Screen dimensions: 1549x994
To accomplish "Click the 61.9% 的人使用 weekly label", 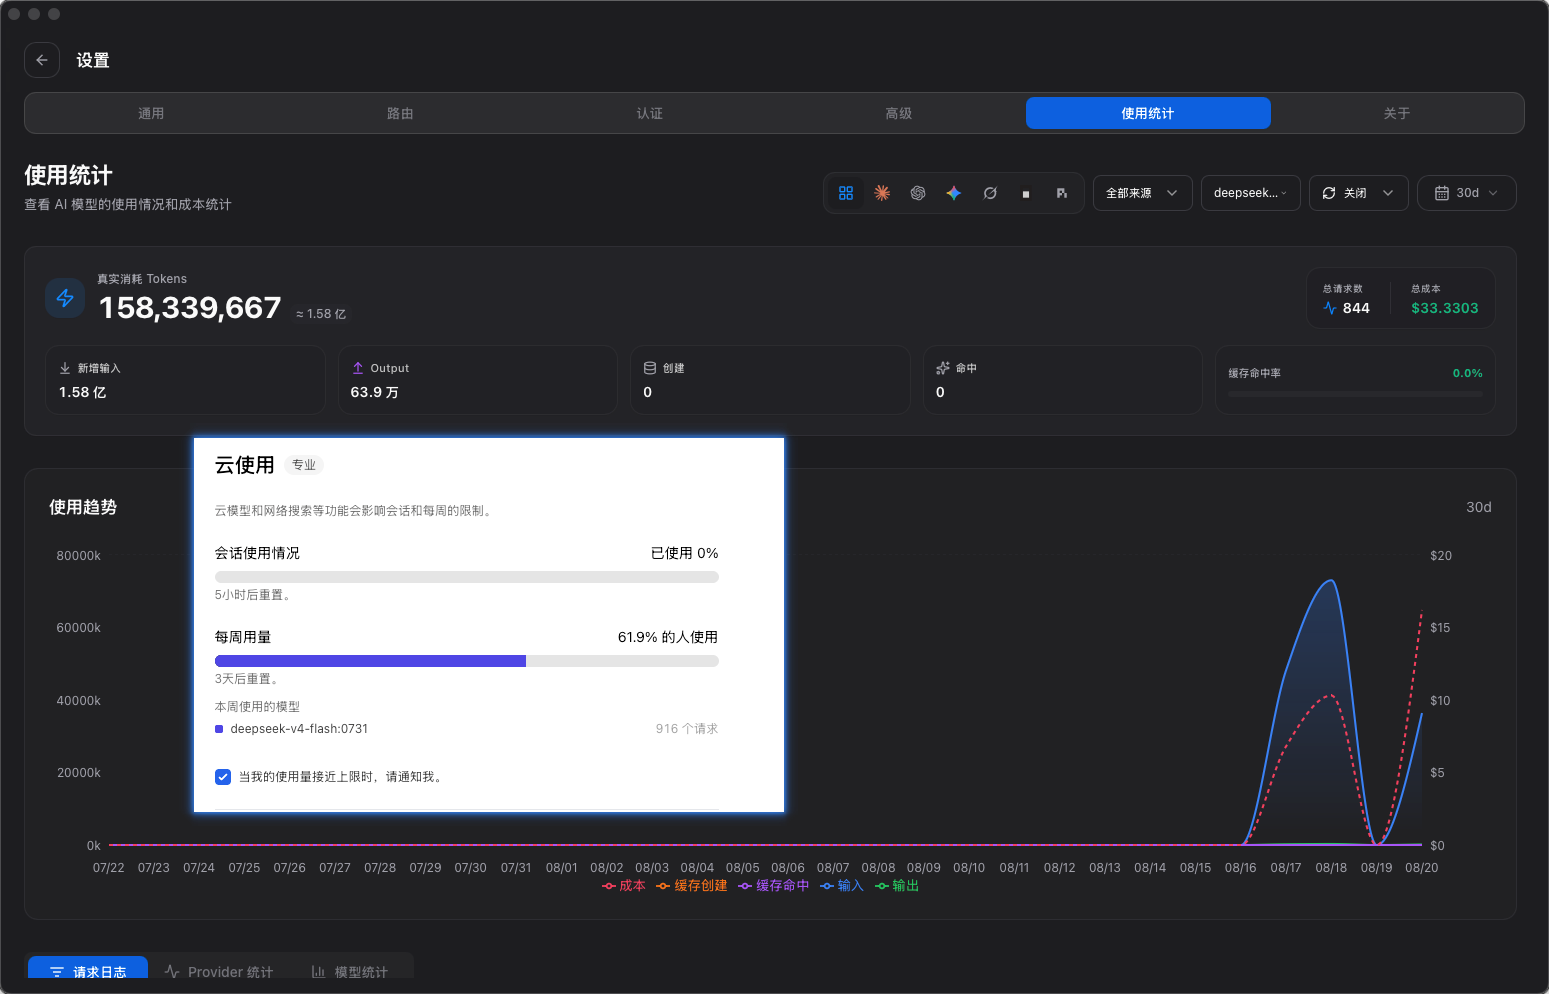I will coord(668,637).
